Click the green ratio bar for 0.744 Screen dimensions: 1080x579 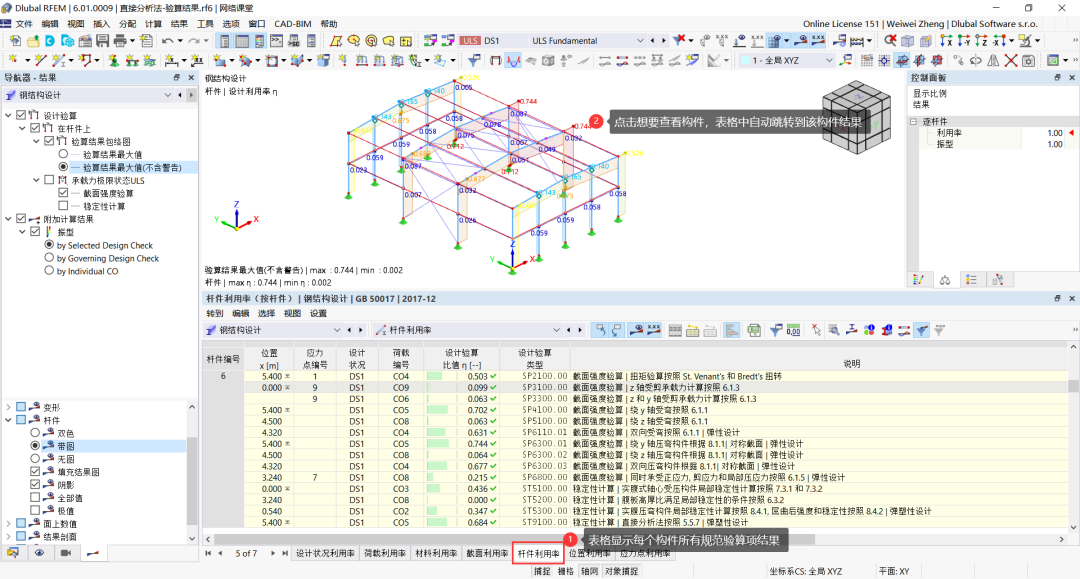coord(437,443)
